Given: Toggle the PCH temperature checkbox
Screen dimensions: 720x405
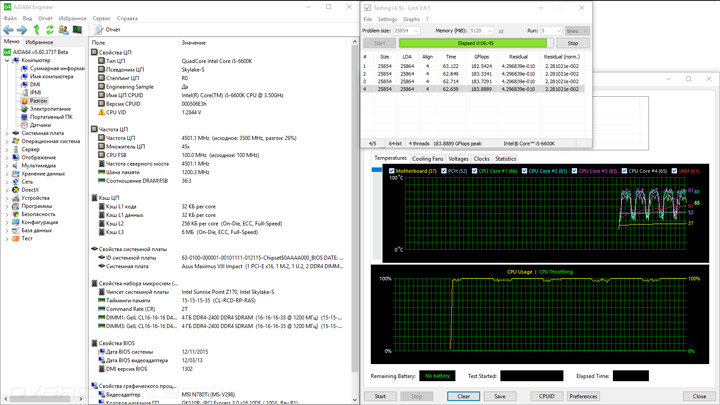Looking at the screenshot, I should click(444, 171).
